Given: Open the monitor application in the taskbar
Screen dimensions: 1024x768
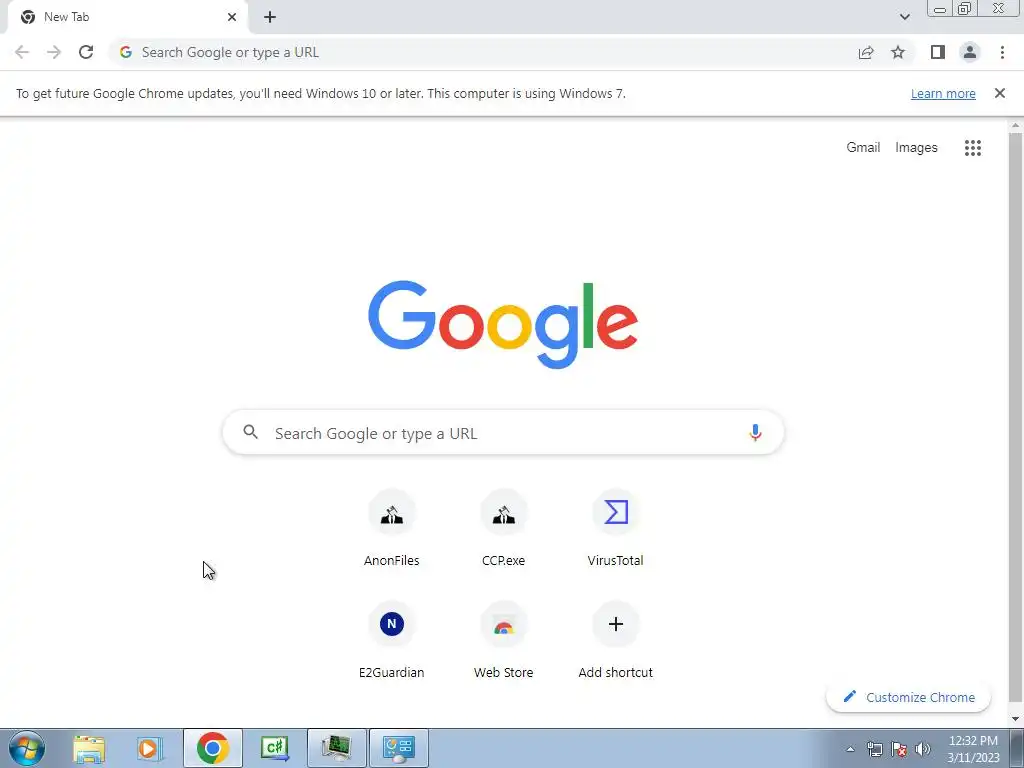Looking at the screenshot, I should [x=336, y=748].
